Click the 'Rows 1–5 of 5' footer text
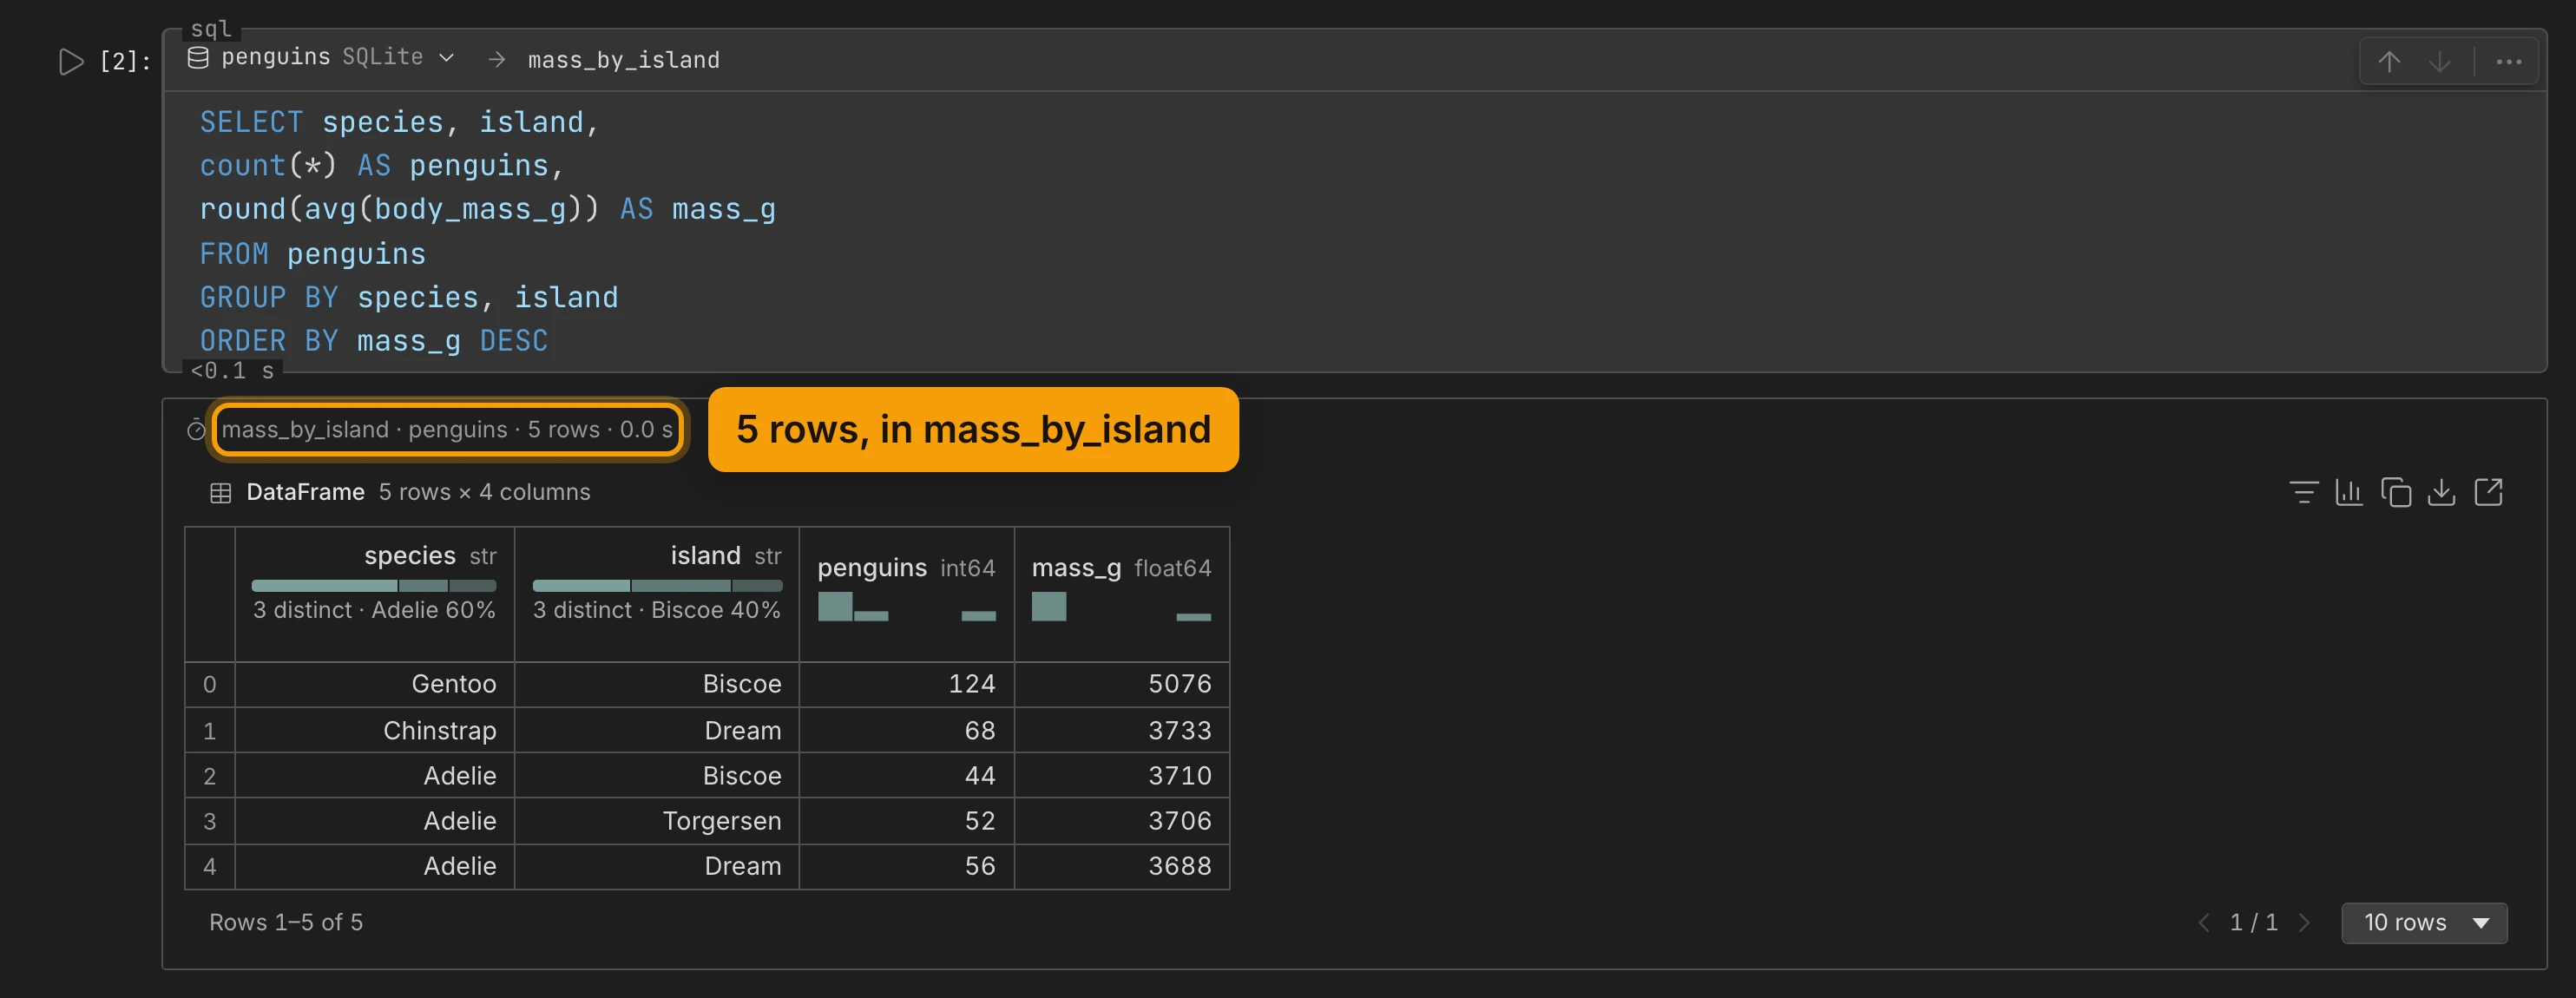The image size is (2576, 998). pos(286,922)
